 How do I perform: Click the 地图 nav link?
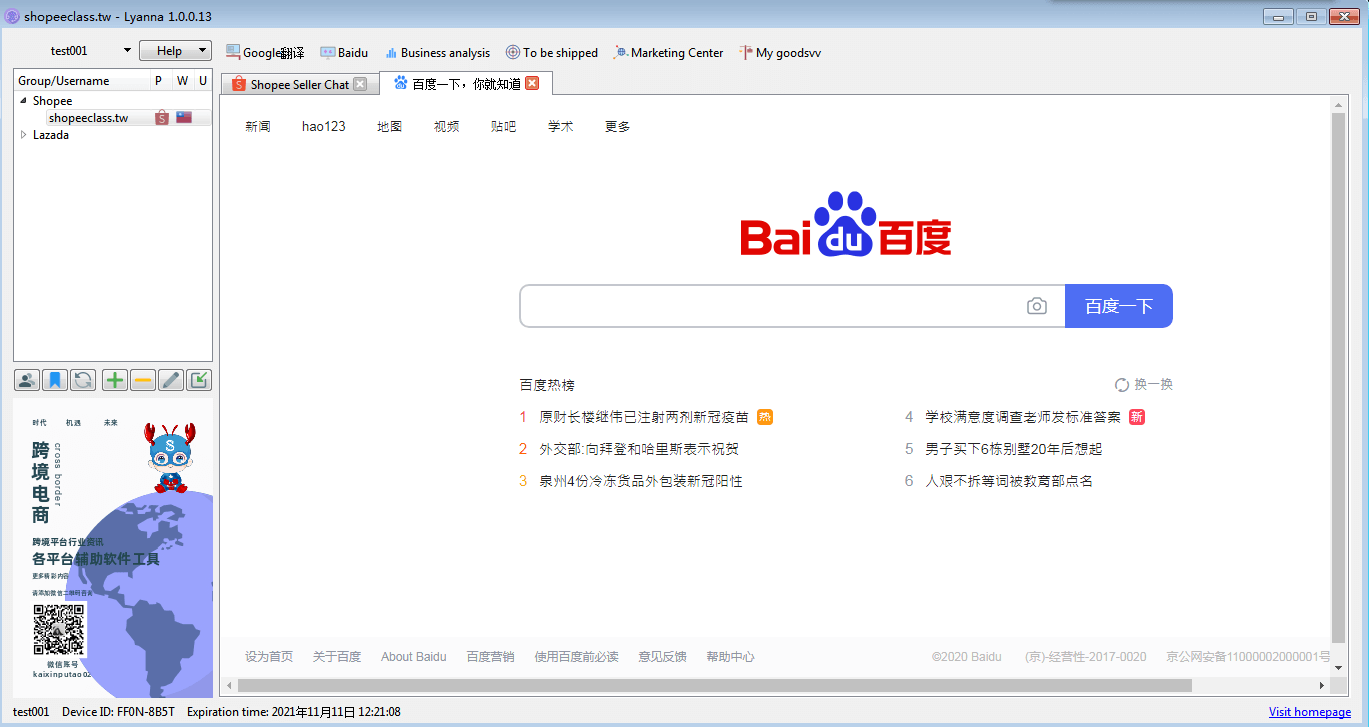tap(390, 127)
